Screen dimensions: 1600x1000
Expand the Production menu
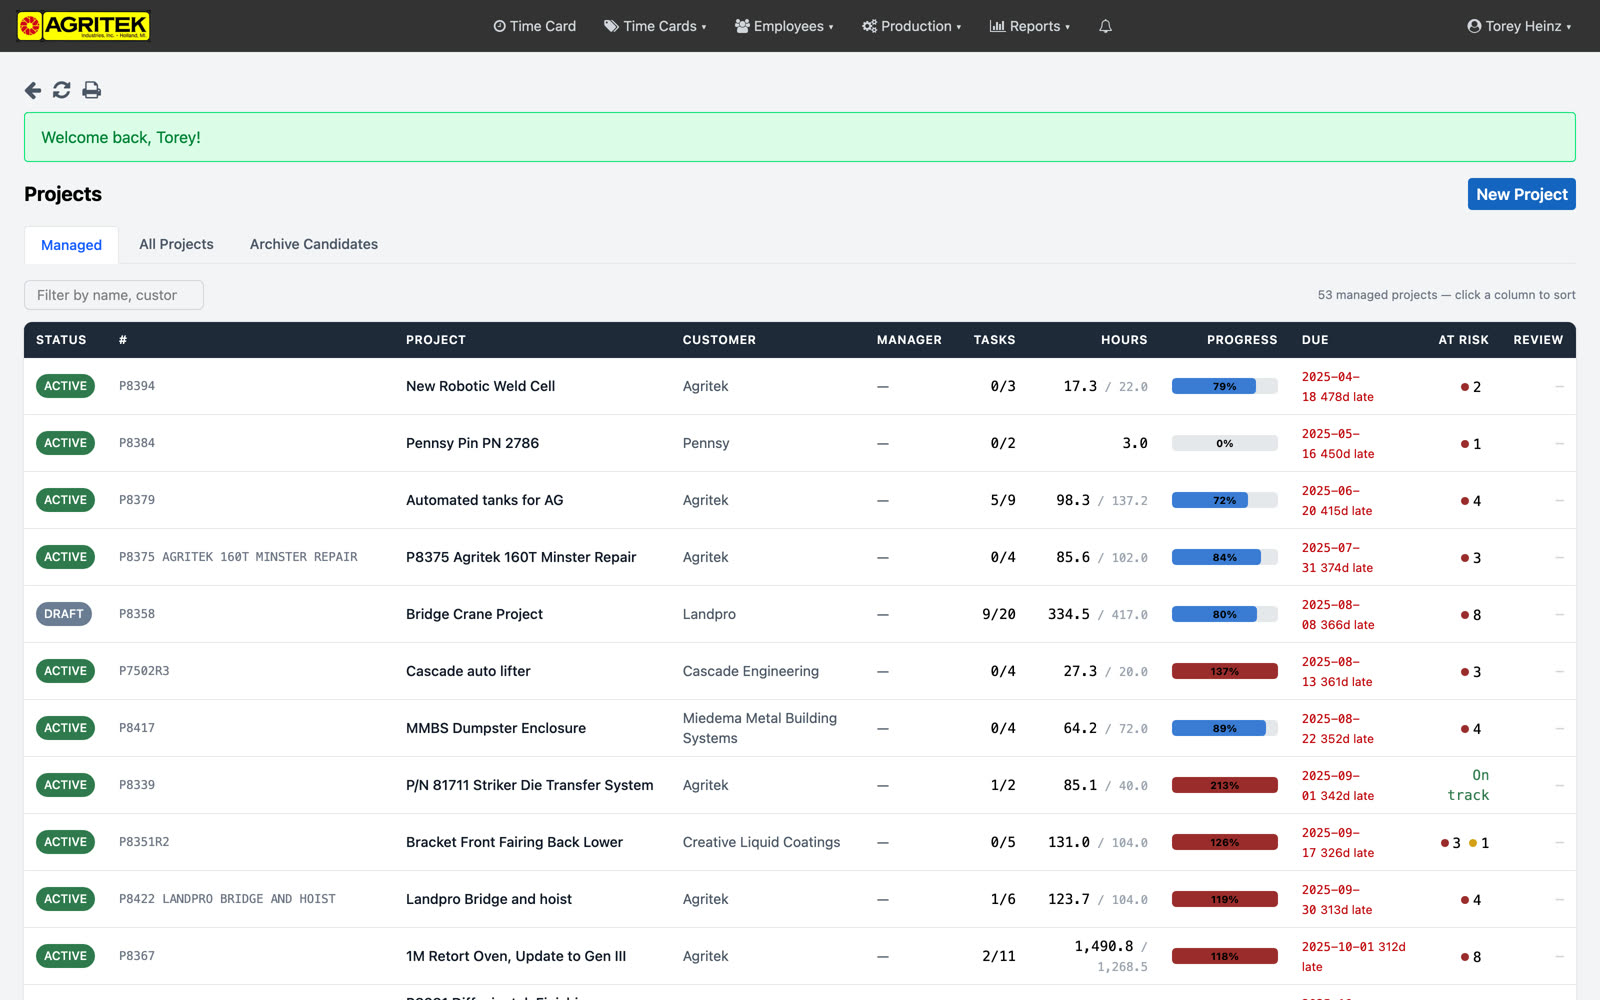point(912,26)
